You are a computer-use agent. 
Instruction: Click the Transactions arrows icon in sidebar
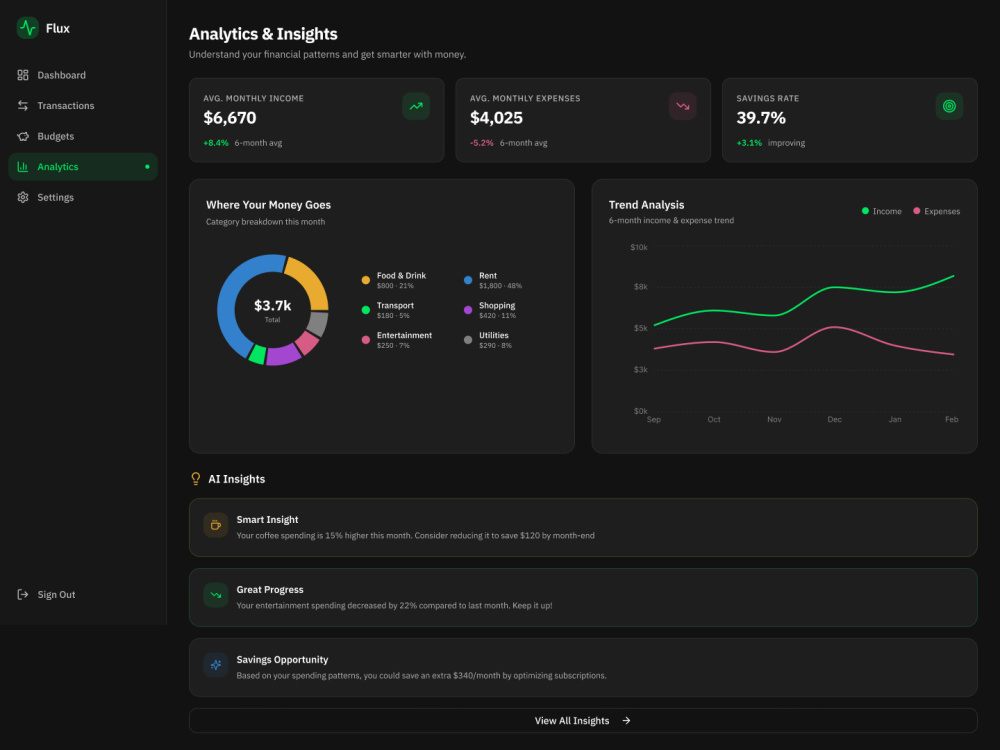point(23,106)
